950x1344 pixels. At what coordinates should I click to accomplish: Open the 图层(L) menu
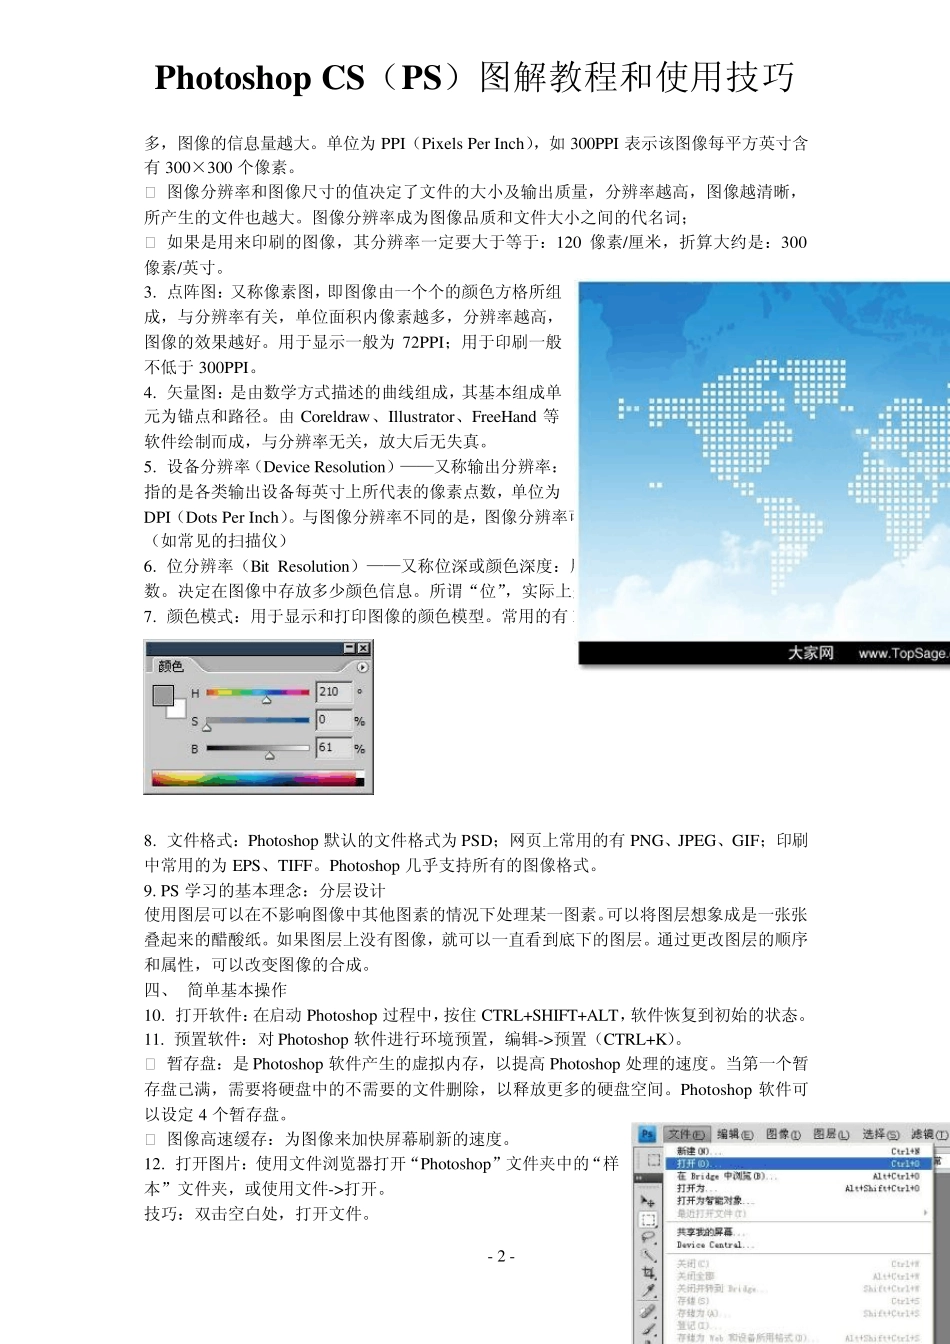click(x=831, y=1134)
